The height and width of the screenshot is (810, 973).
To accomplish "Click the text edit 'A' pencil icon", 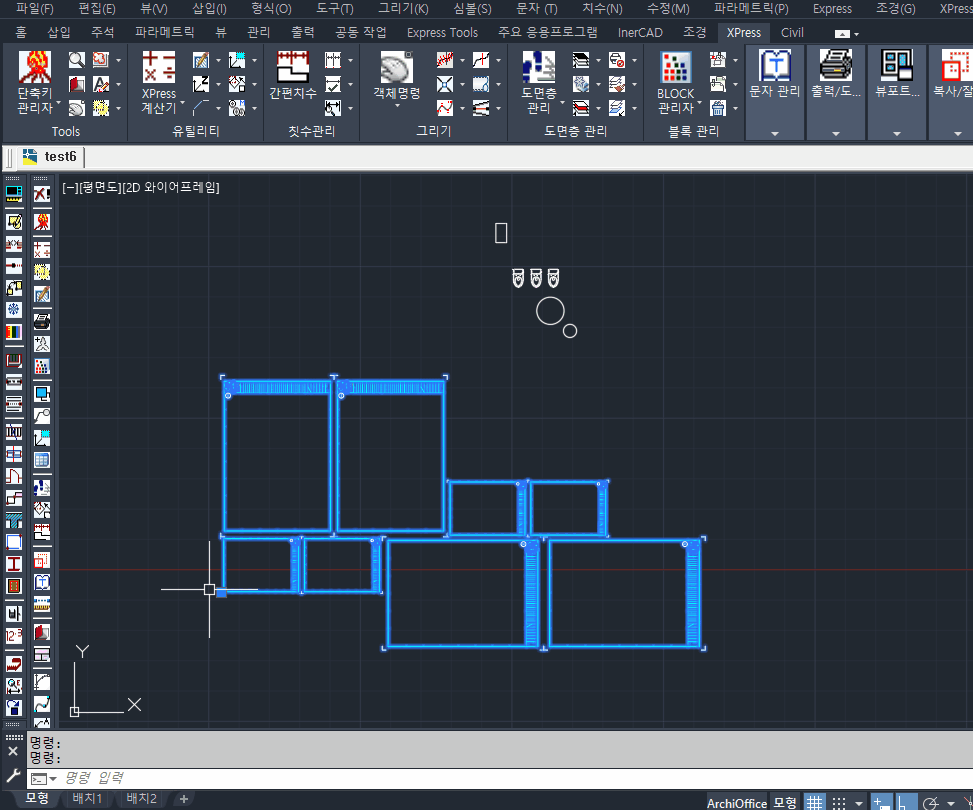I will pos(101,84).
